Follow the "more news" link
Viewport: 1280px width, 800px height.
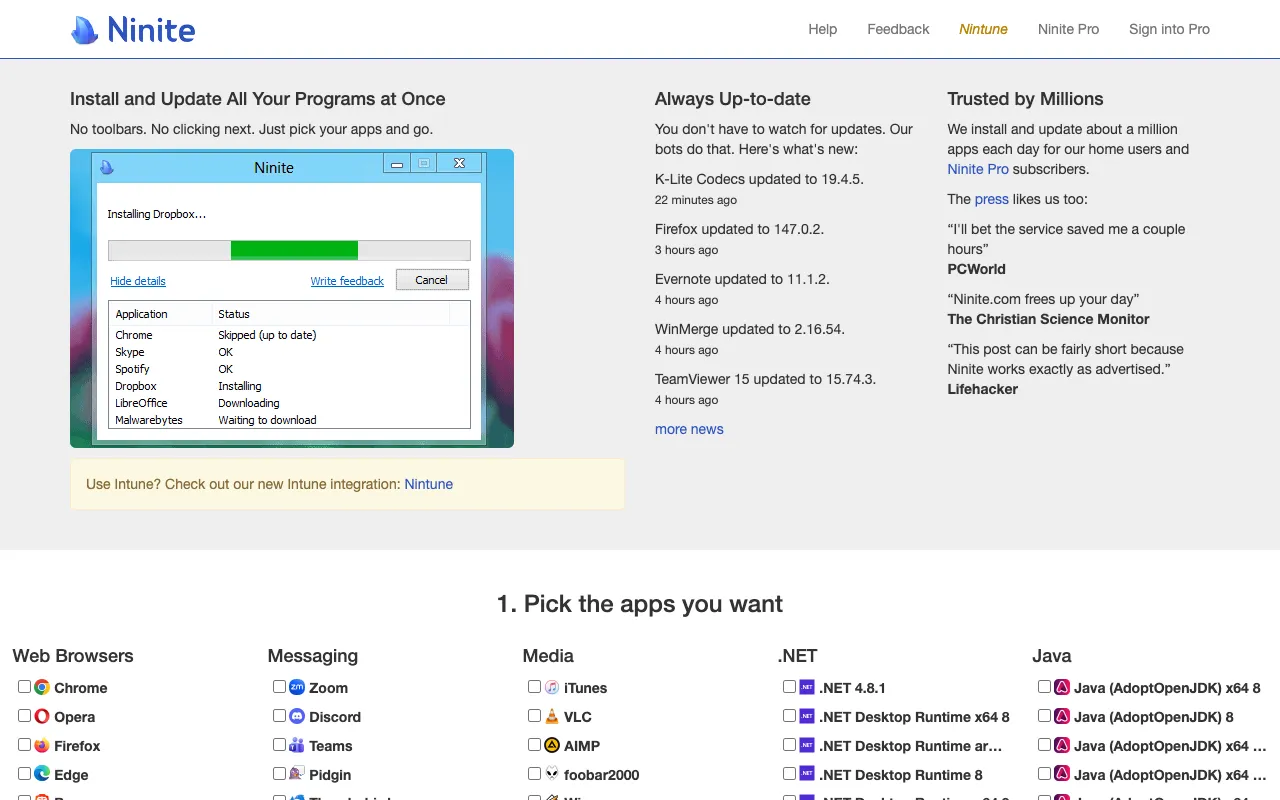tap(689, 429)
